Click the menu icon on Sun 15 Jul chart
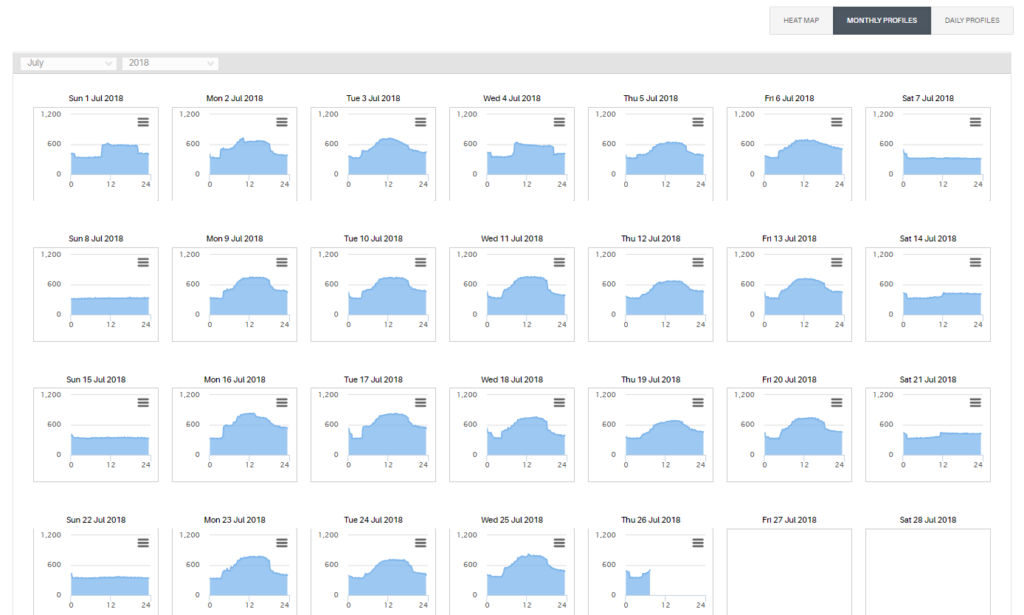The width and height of the screenshot is (1024, 615). click(x=143, y=403)
